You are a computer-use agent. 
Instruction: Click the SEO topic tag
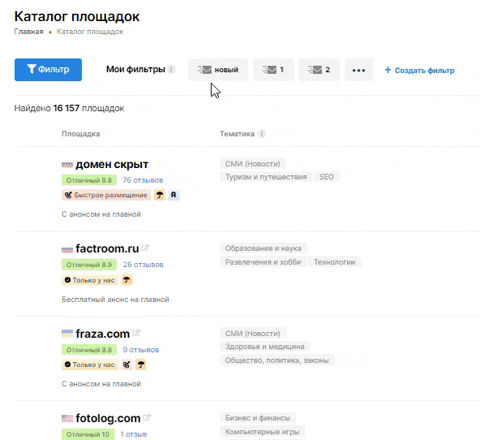[x=327, y=177]
